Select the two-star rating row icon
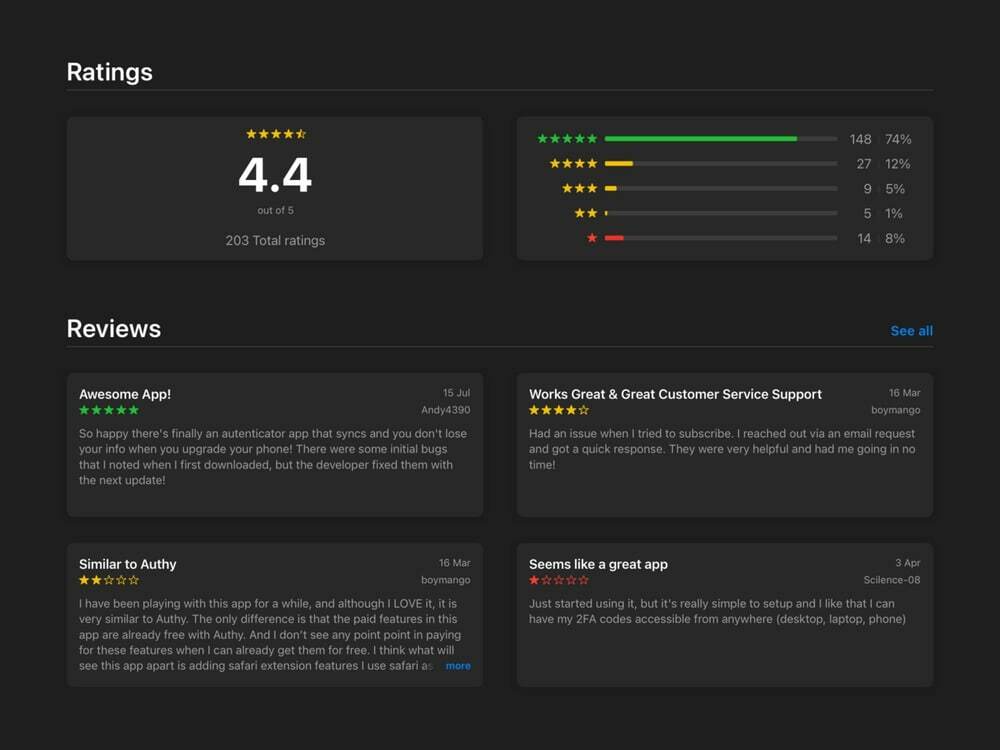 (x=585, y=213)
